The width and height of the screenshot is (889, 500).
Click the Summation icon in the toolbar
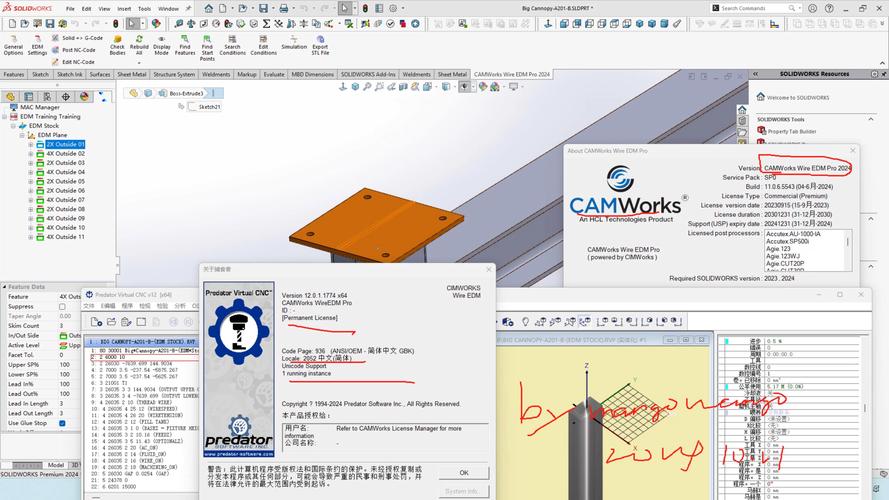pos(266,24)
